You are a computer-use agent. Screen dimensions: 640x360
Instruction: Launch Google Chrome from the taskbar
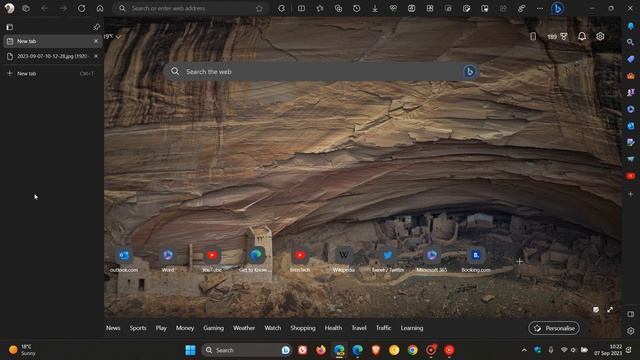pyautogui.click(x=413, y=350)
